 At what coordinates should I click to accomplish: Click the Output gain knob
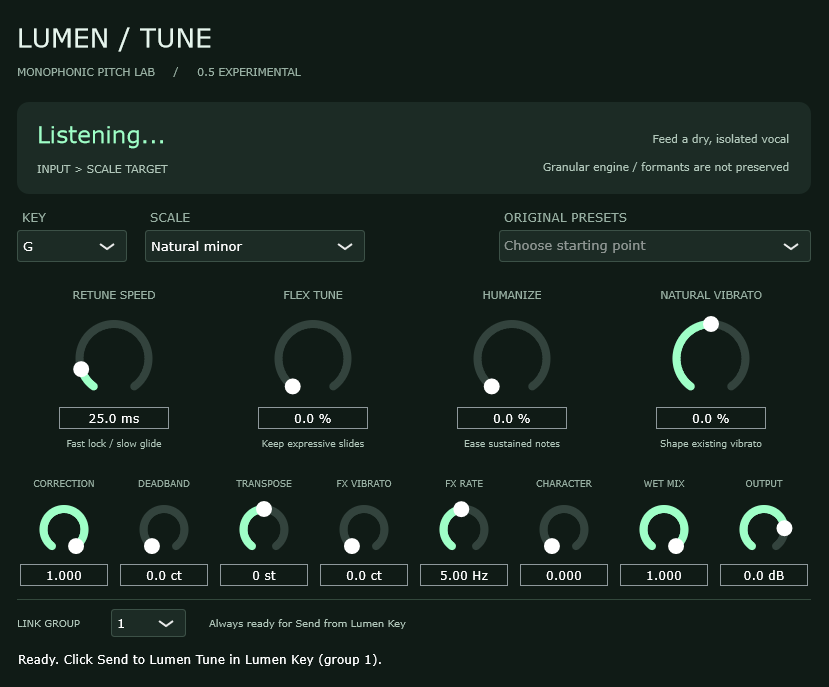(764, 529)
